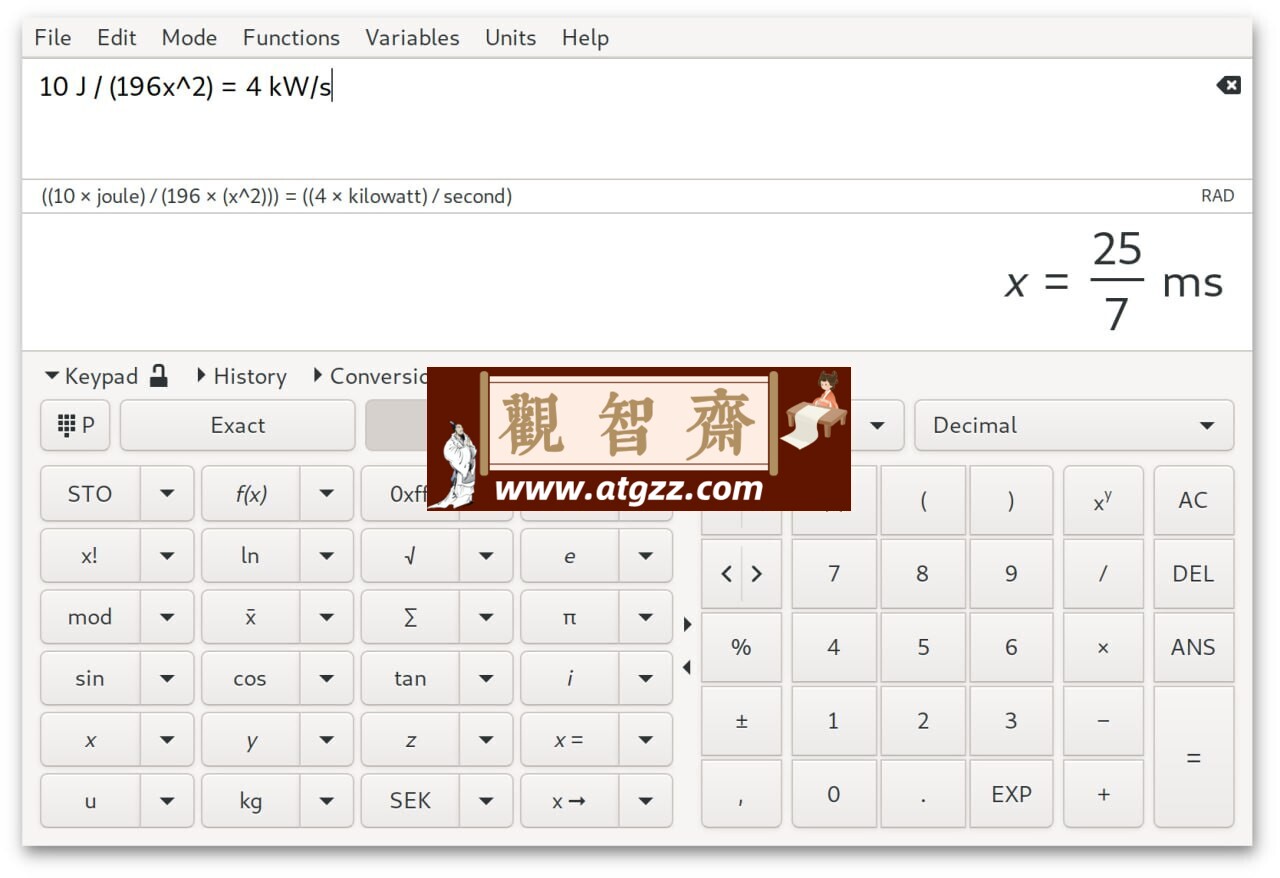Open the Functions menu

[291, 38]
